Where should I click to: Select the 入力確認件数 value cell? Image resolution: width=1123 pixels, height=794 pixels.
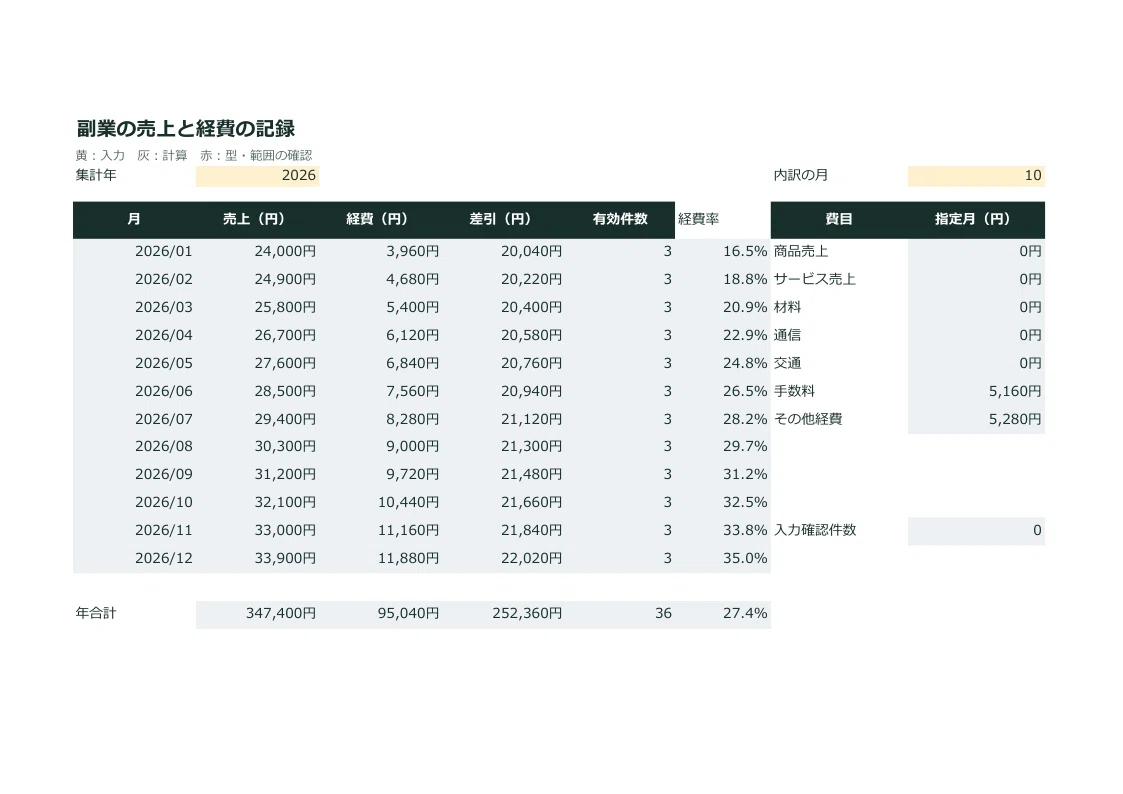click(976, 531)
